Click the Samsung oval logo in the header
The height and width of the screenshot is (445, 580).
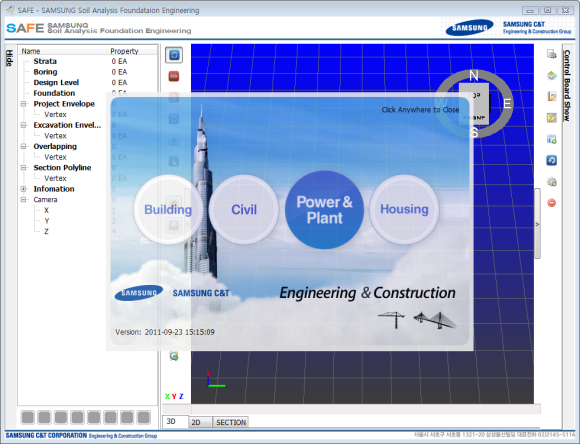(x=469, y=28)
